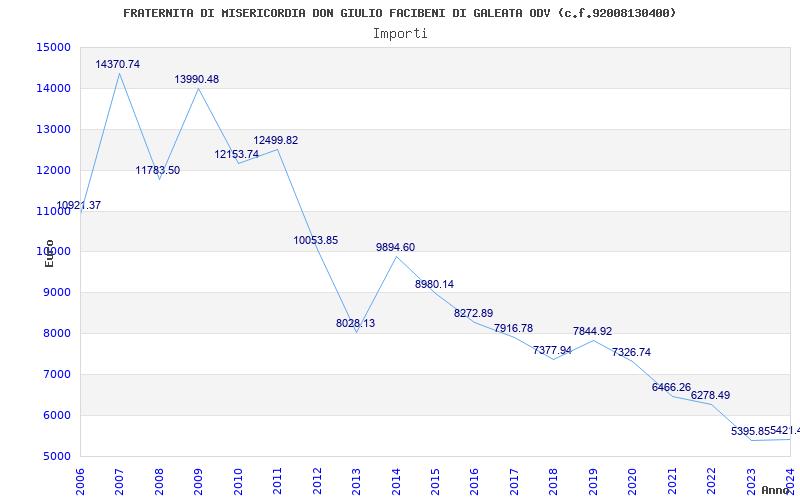Click the 14370.74 data label
800x500 pixels.
click(x=117, y=64)
